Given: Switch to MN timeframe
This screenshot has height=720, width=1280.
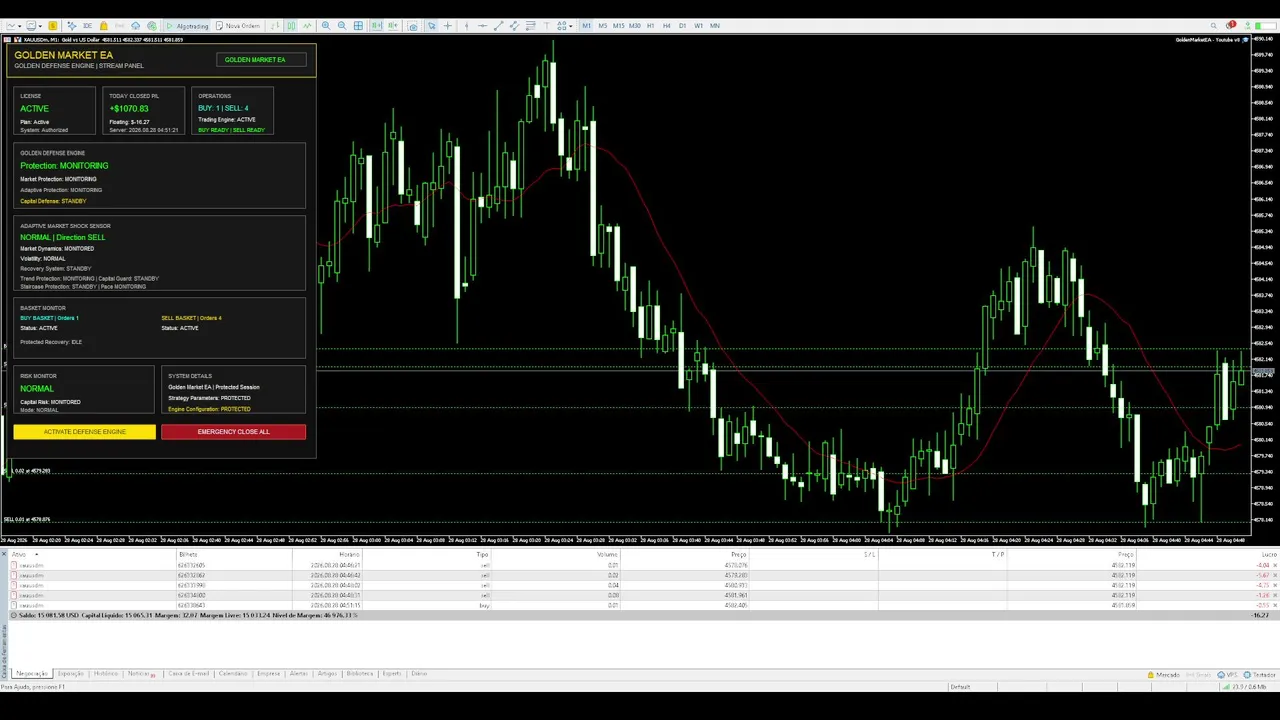Looking at the screenshot, I should [x=715, y=26].
